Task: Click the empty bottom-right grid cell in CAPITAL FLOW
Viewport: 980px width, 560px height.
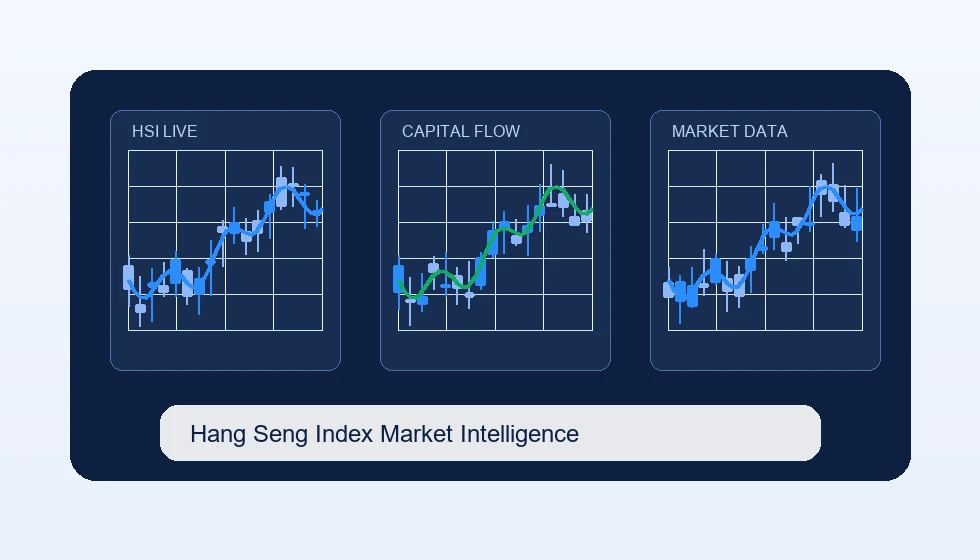Action: [x=568, y=312]
